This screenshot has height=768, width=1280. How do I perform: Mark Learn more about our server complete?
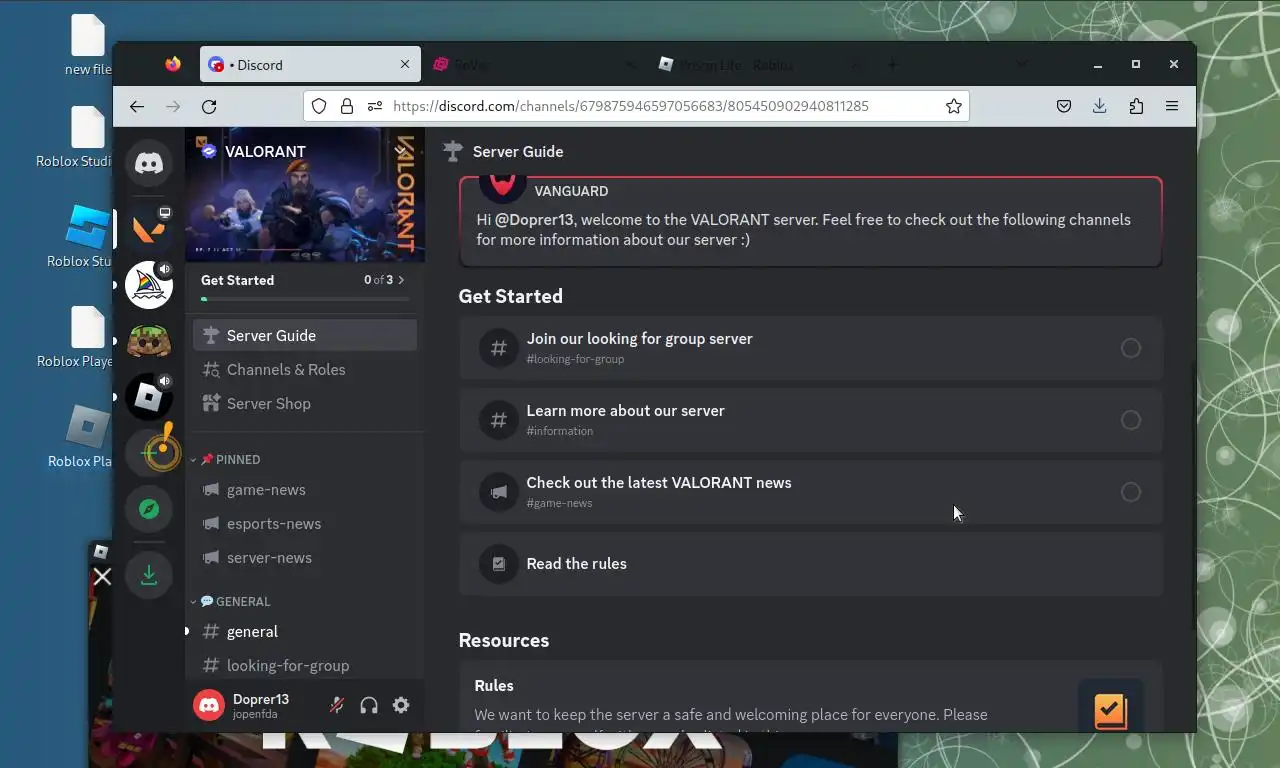click(1130, 420)
